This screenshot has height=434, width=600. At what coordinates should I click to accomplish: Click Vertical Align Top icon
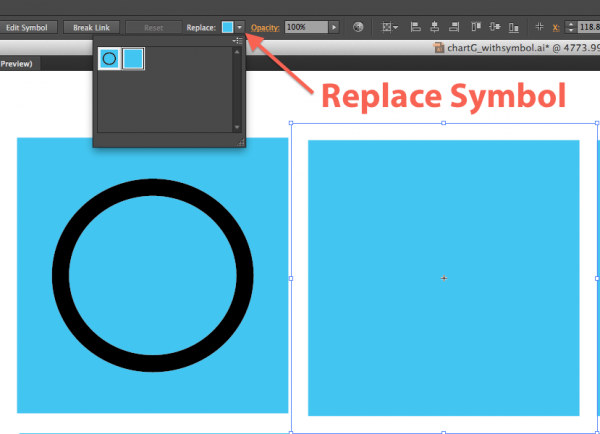pyautogui.click(x=477, y=27)
